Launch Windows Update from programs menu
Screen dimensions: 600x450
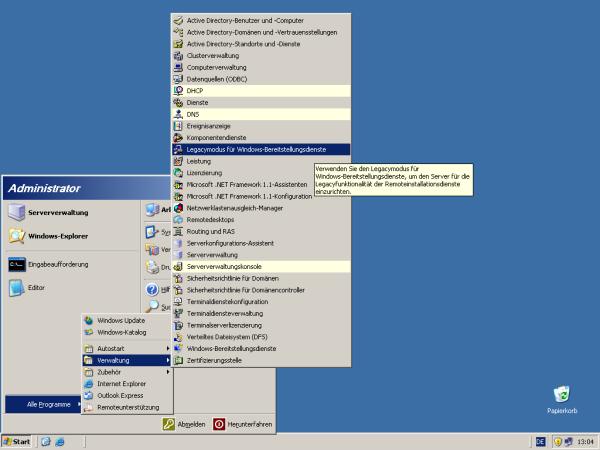[127, 321]
